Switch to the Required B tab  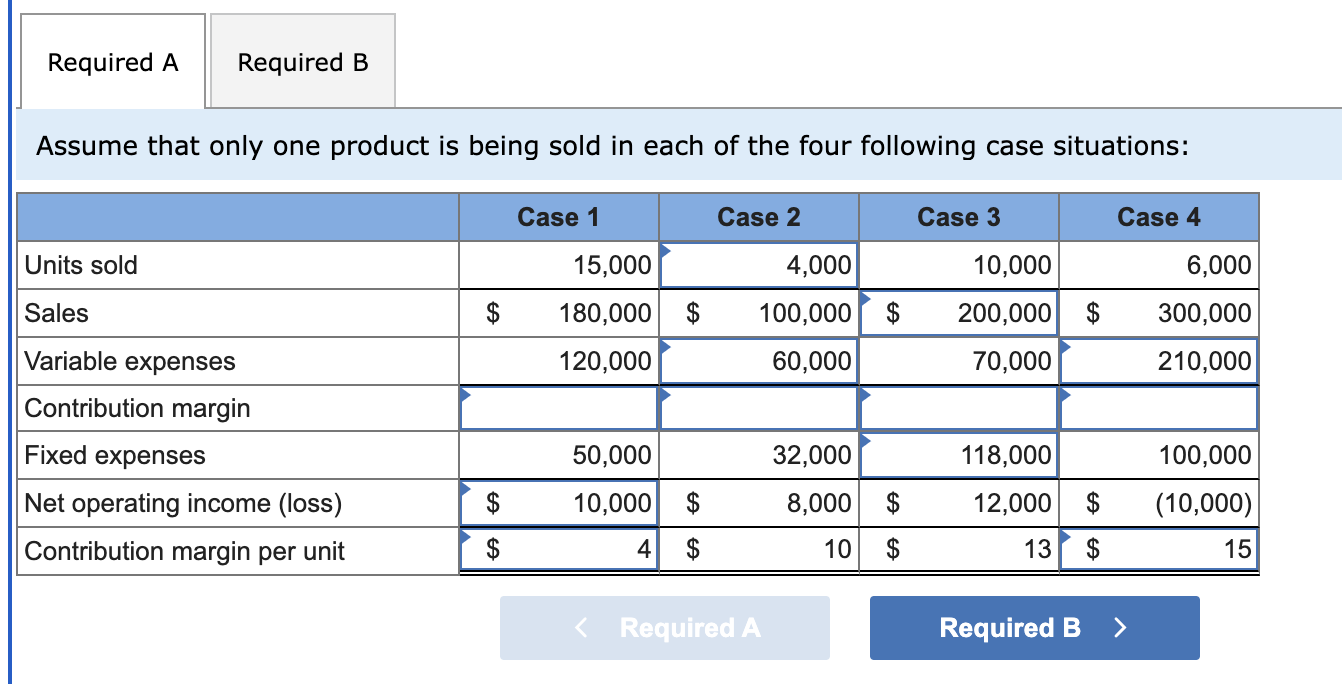pos(301,61)
